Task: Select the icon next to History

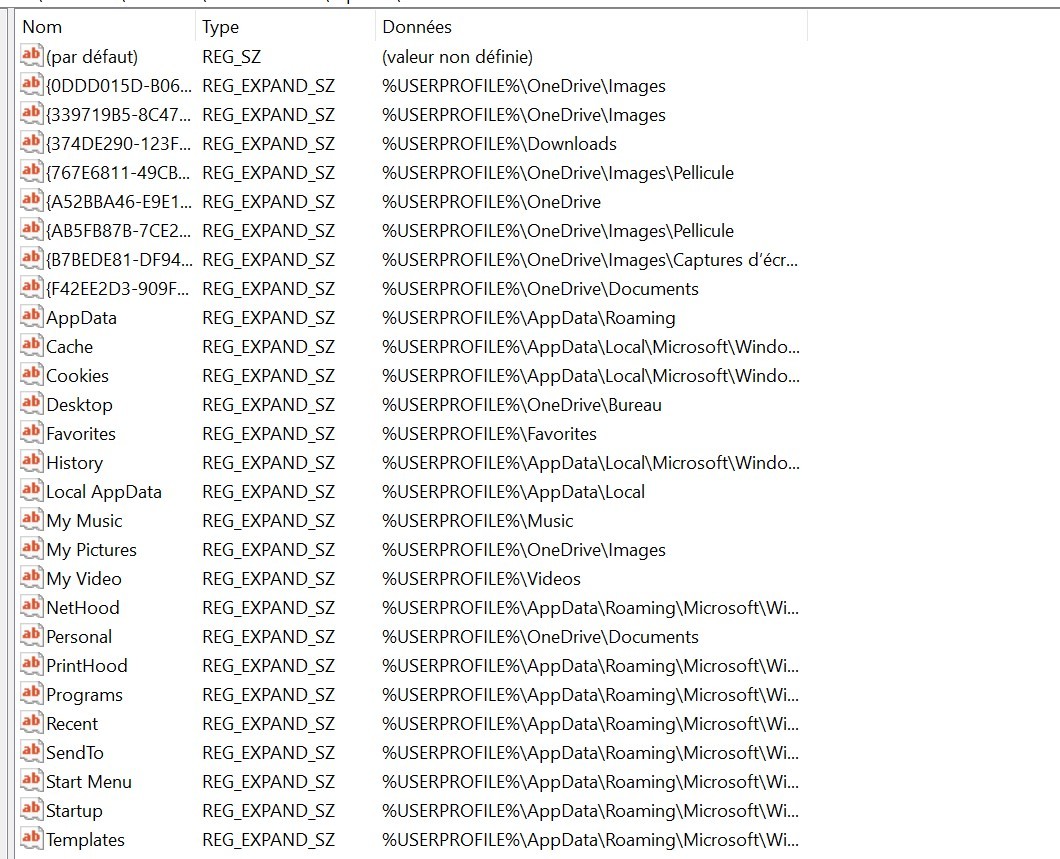Action: click(32, 462)
